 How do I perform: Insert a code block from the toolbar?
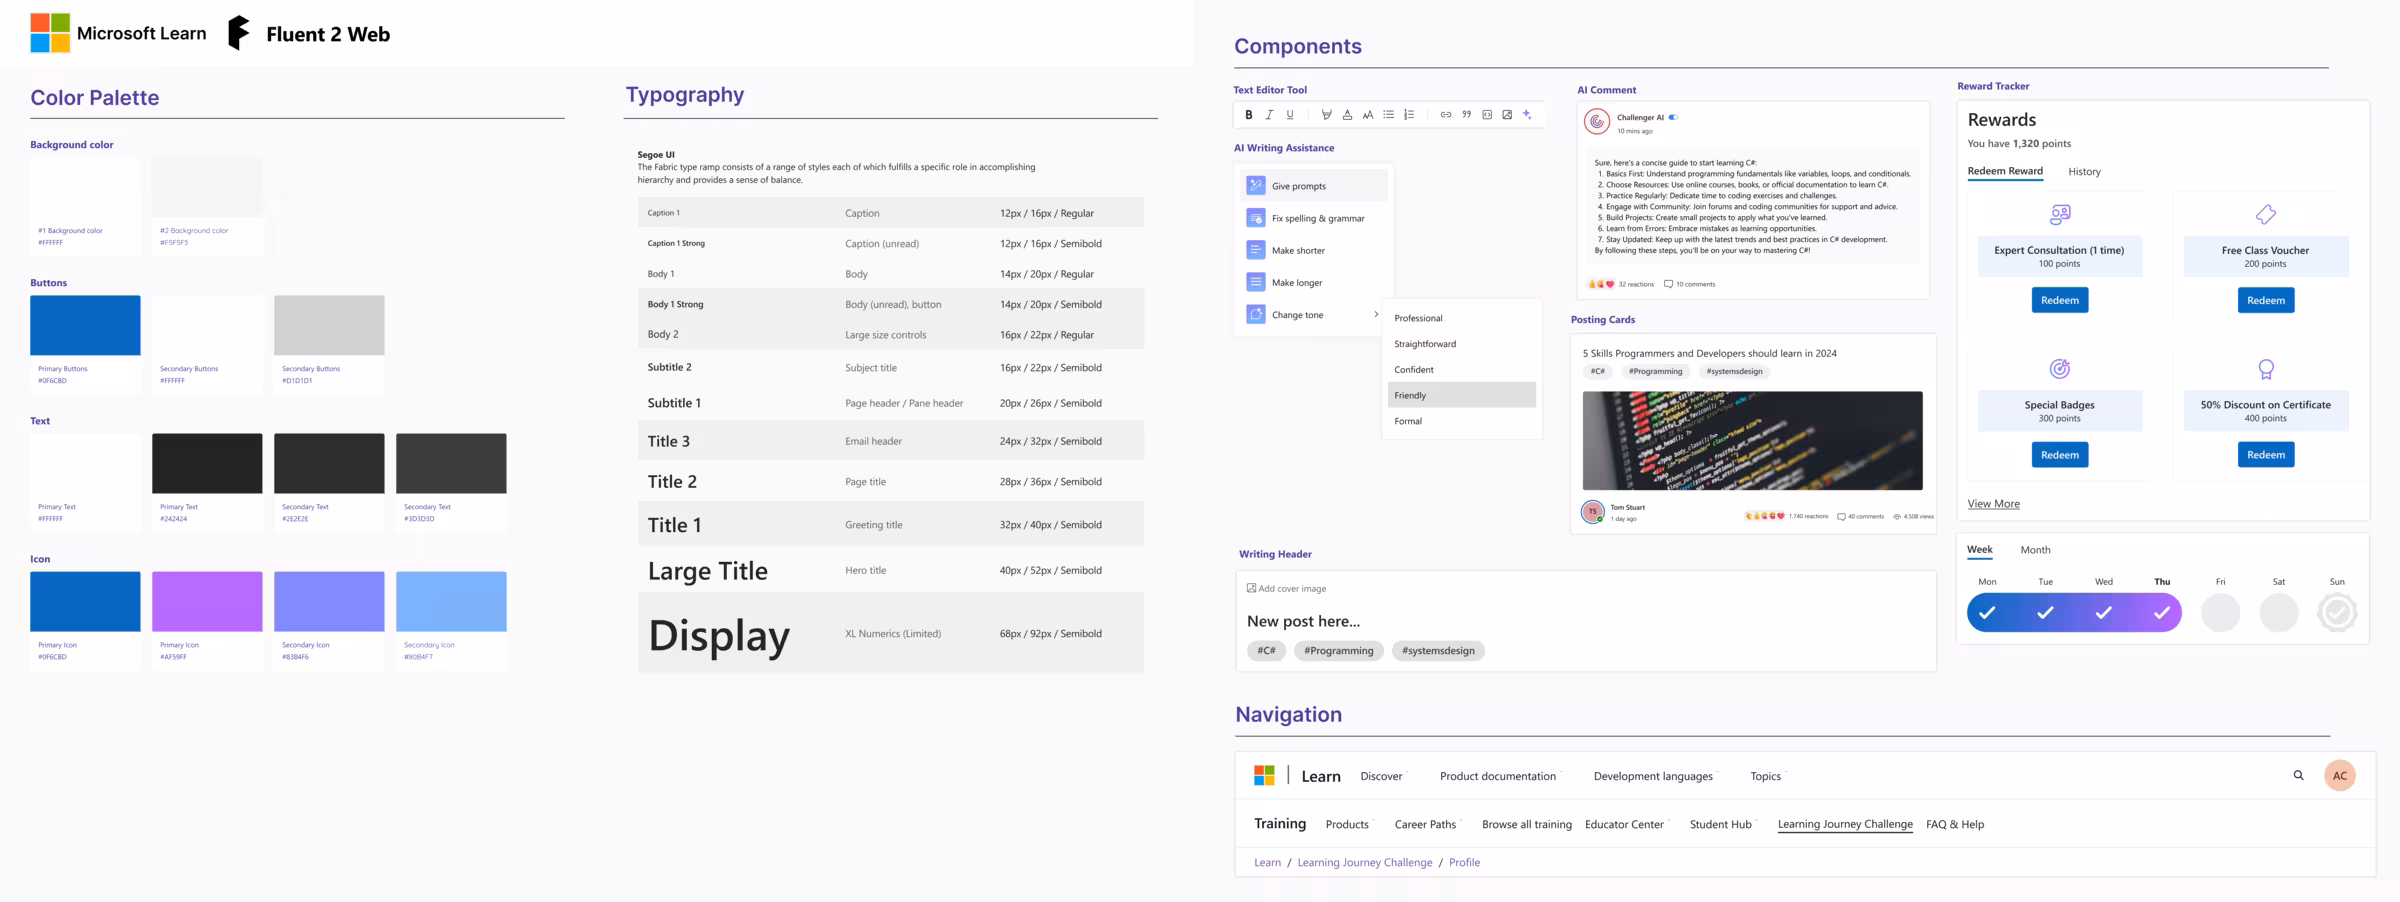point(1487,115)
